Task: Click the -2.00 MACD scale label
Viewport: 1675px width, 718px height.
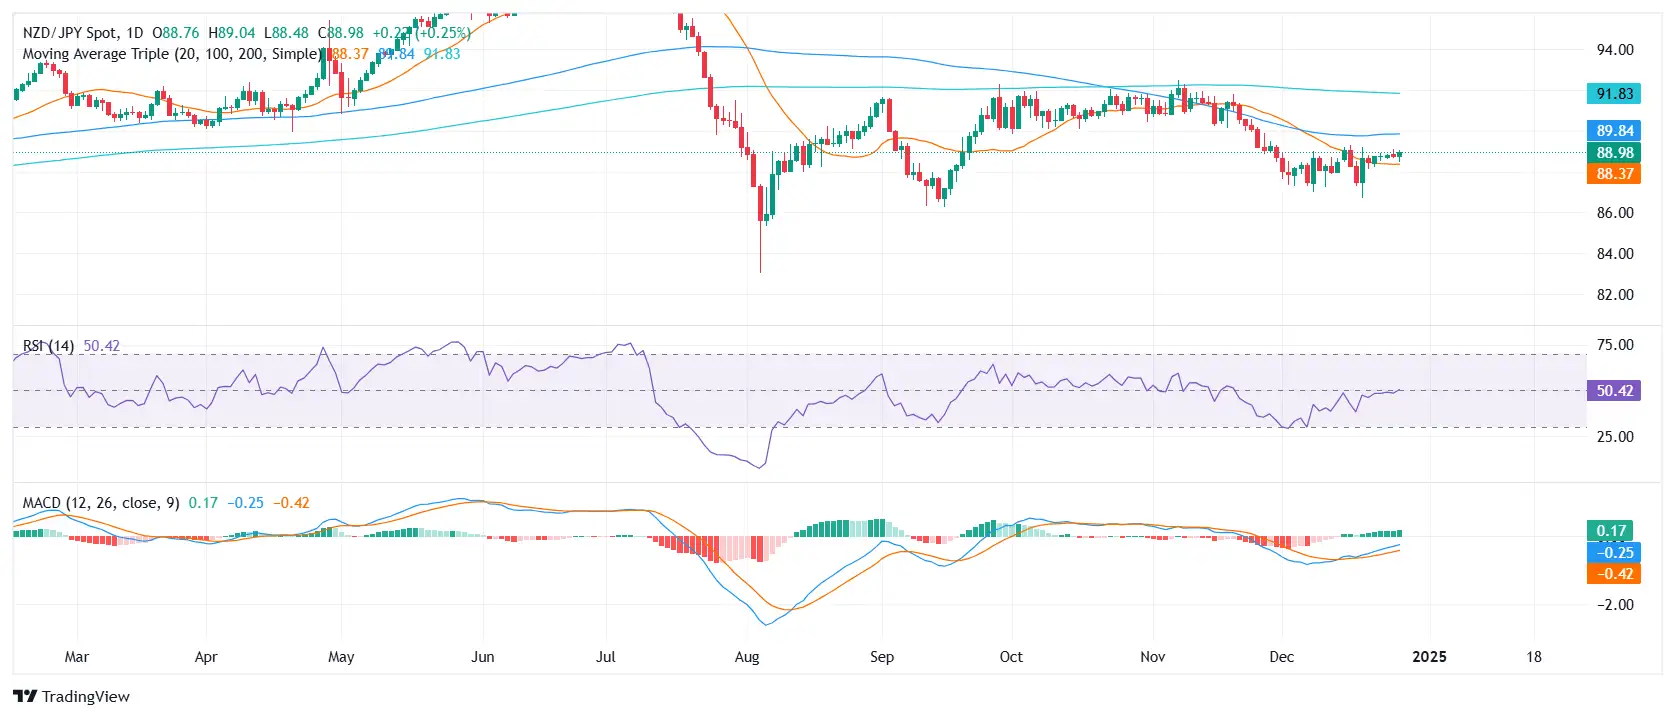Action: pyautogui.click(x=1615, y=605)
